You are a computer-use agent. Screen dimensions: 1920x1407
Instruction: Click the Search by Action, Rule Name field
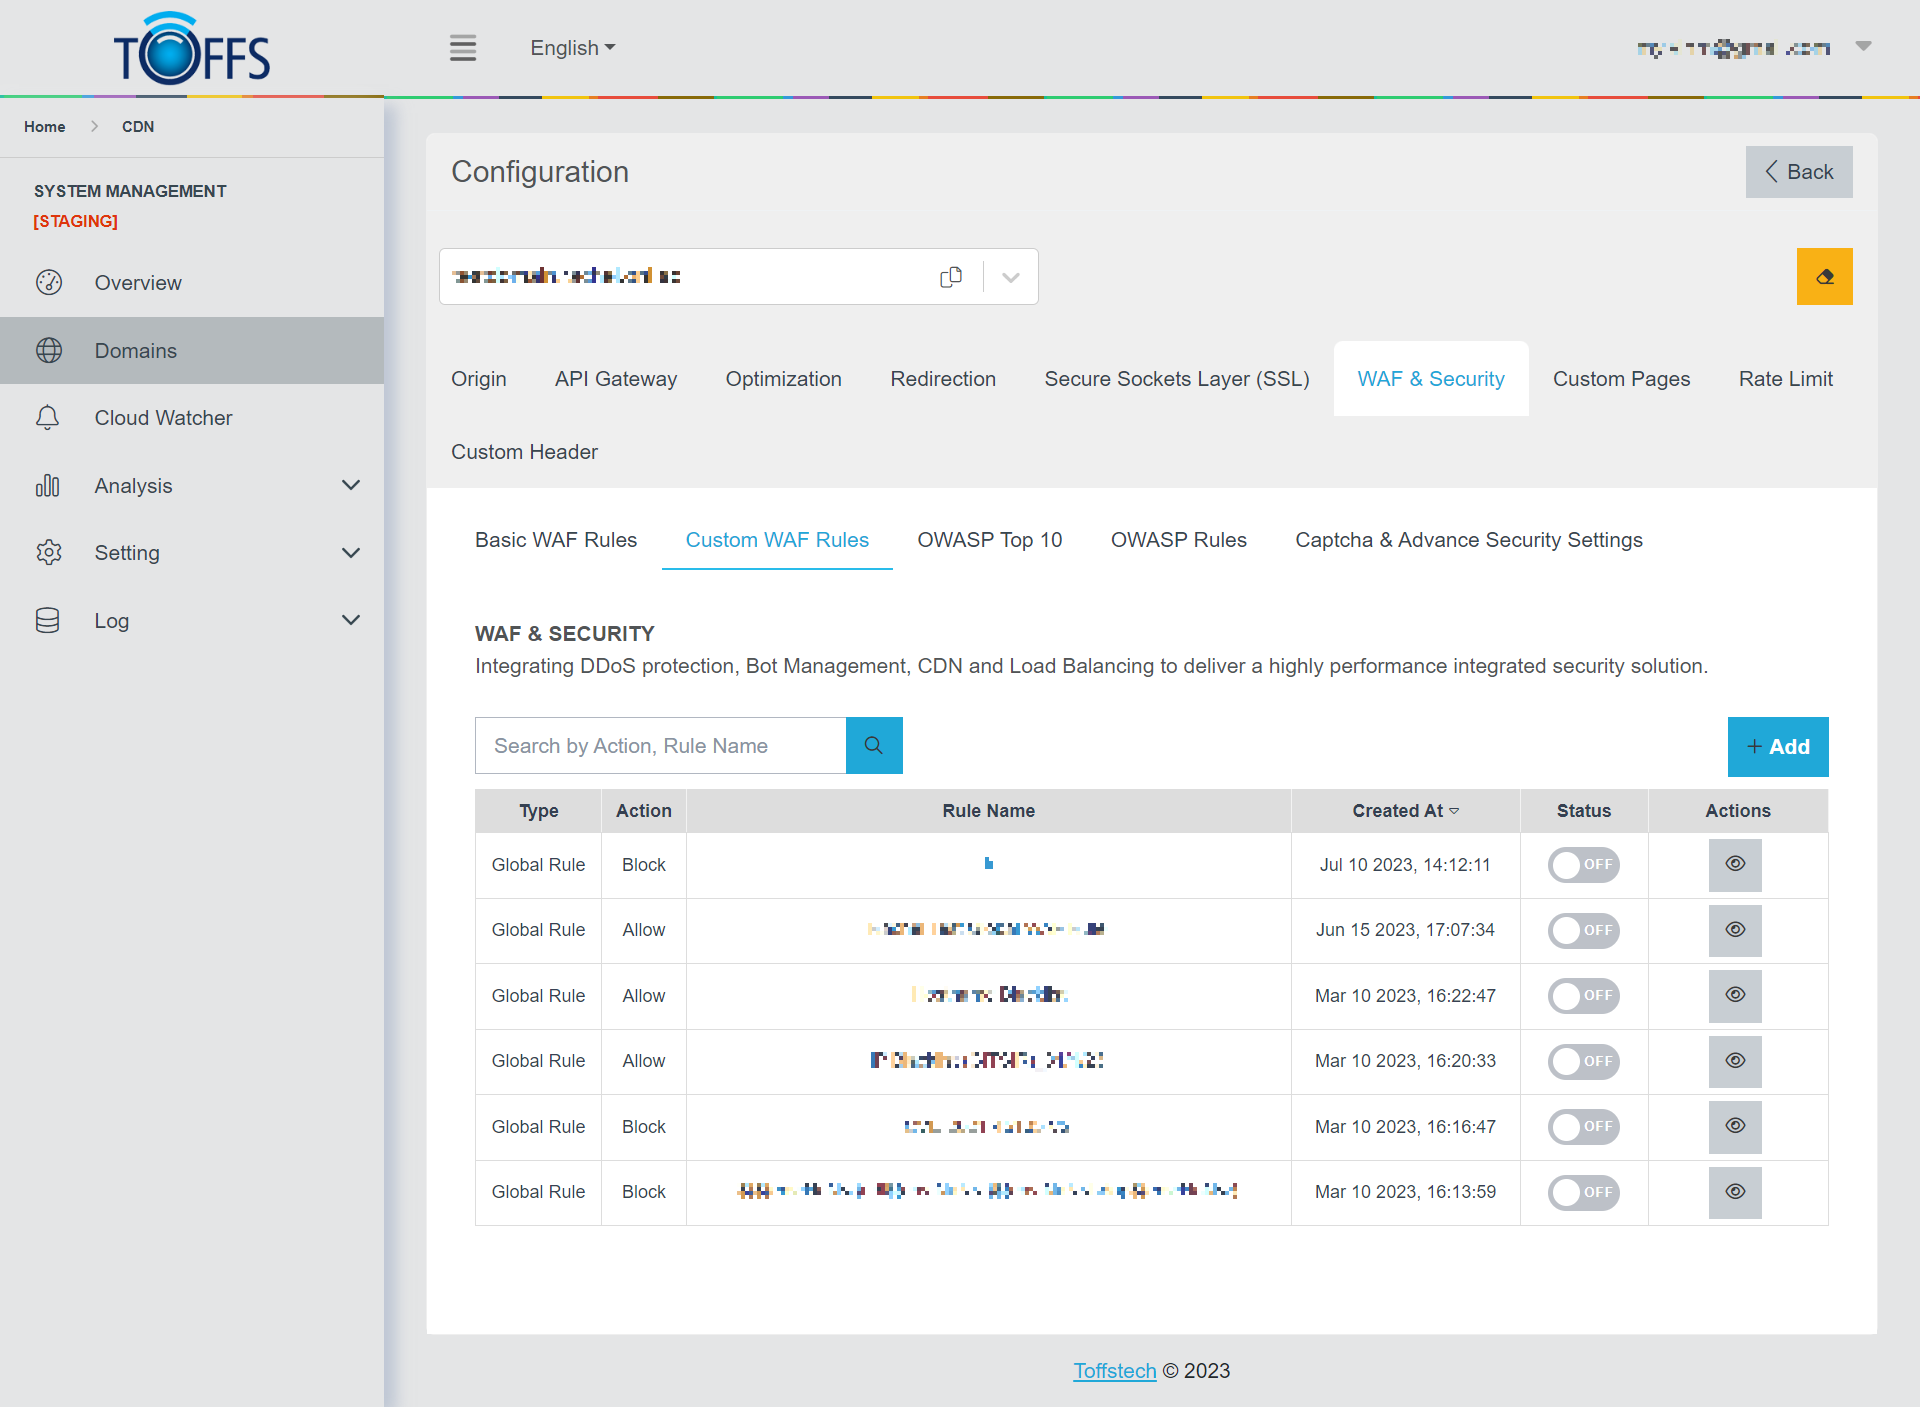click(660, 746)
